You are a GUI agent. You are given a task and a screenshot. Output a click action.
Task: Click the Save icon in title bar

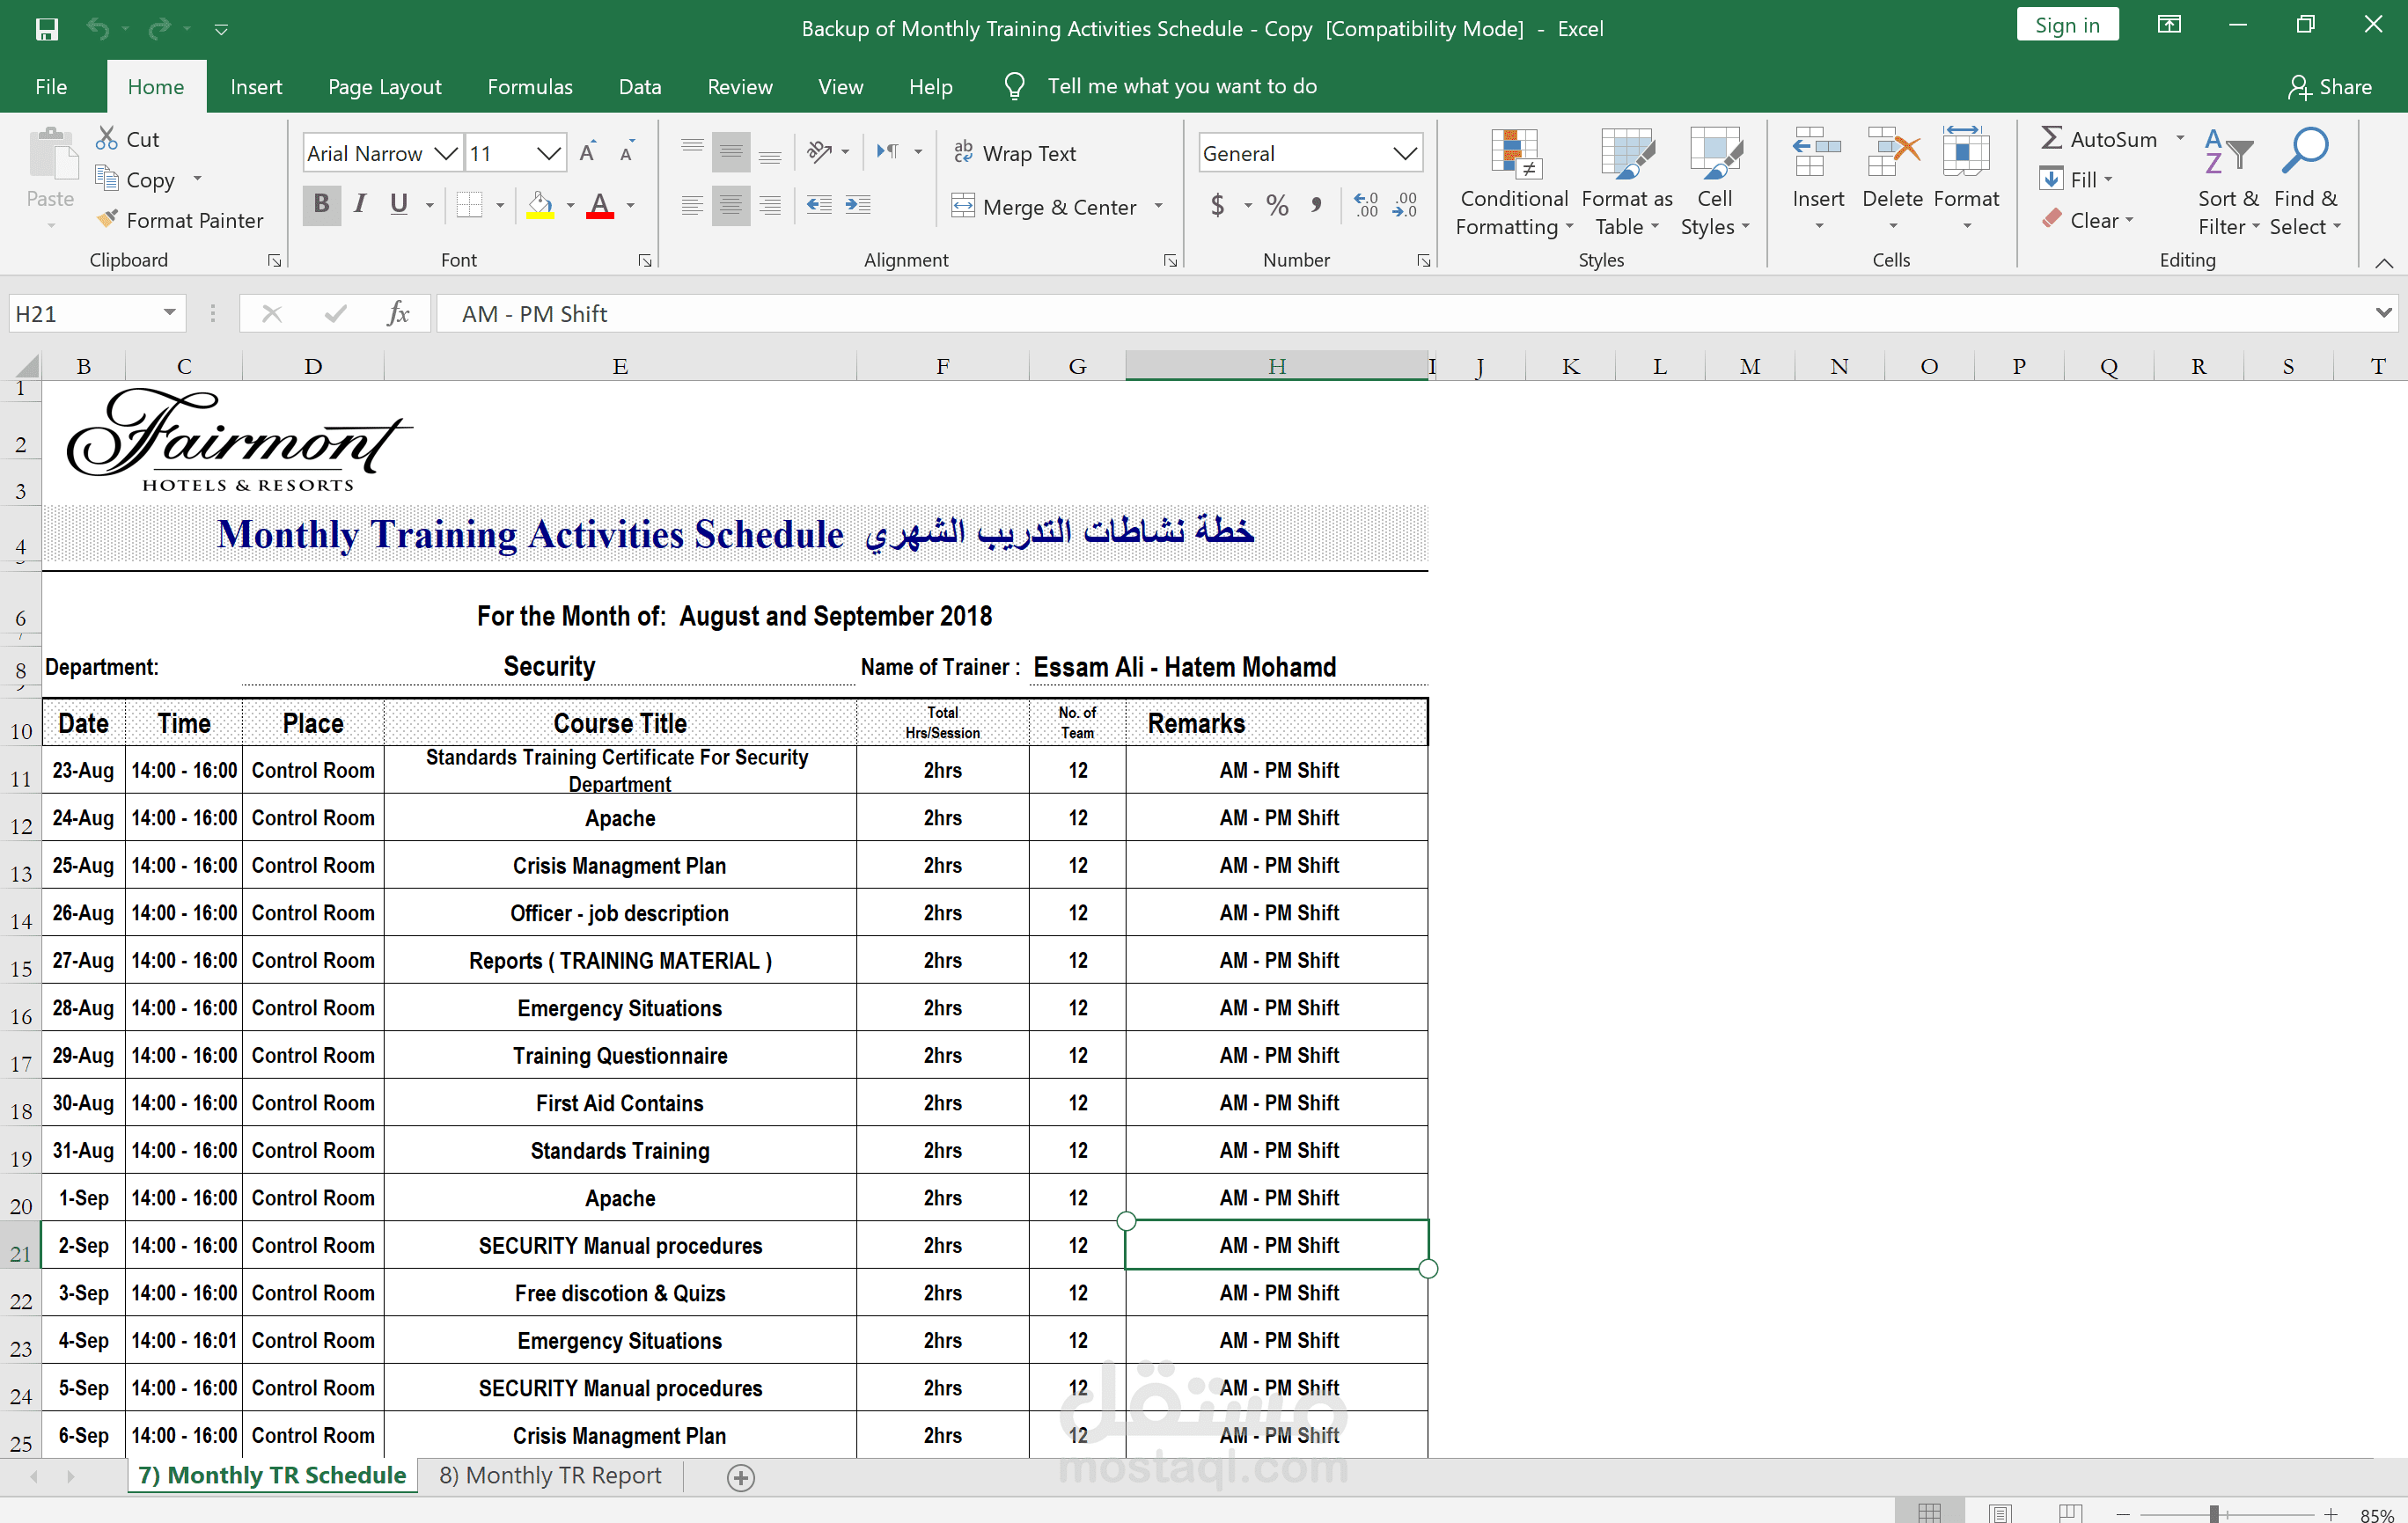pyautogui.click(x=46, y=28)
